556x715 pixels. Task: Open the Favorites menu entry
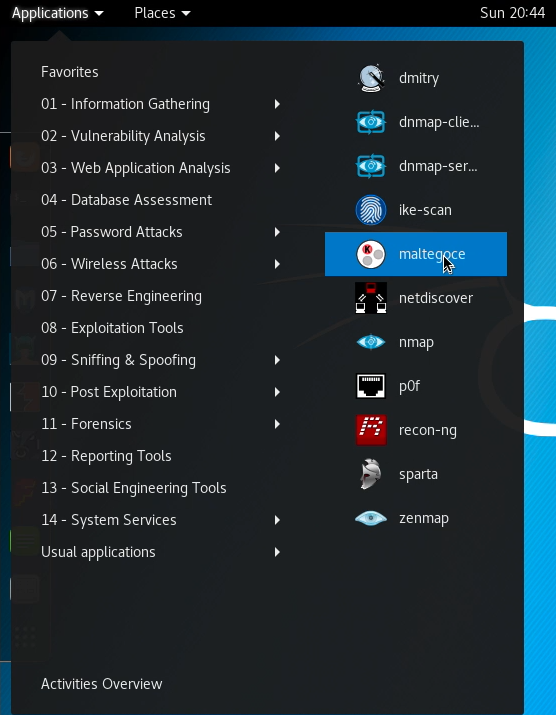click(x=70, y=72)
